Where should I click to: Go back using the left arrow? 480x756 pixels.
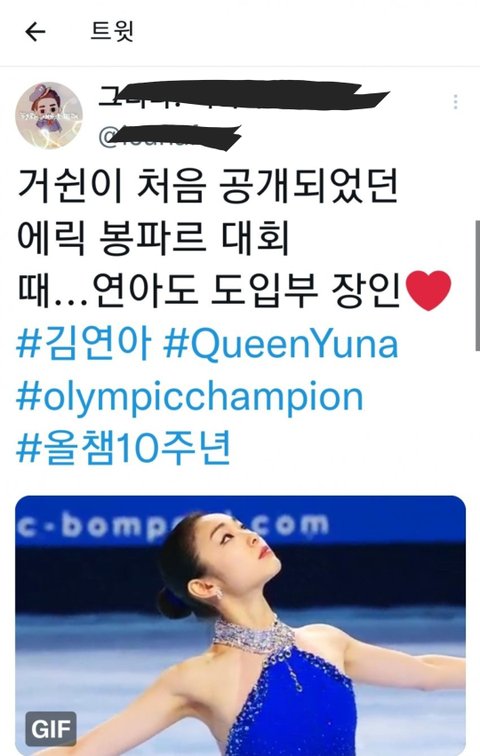point(35,32)
